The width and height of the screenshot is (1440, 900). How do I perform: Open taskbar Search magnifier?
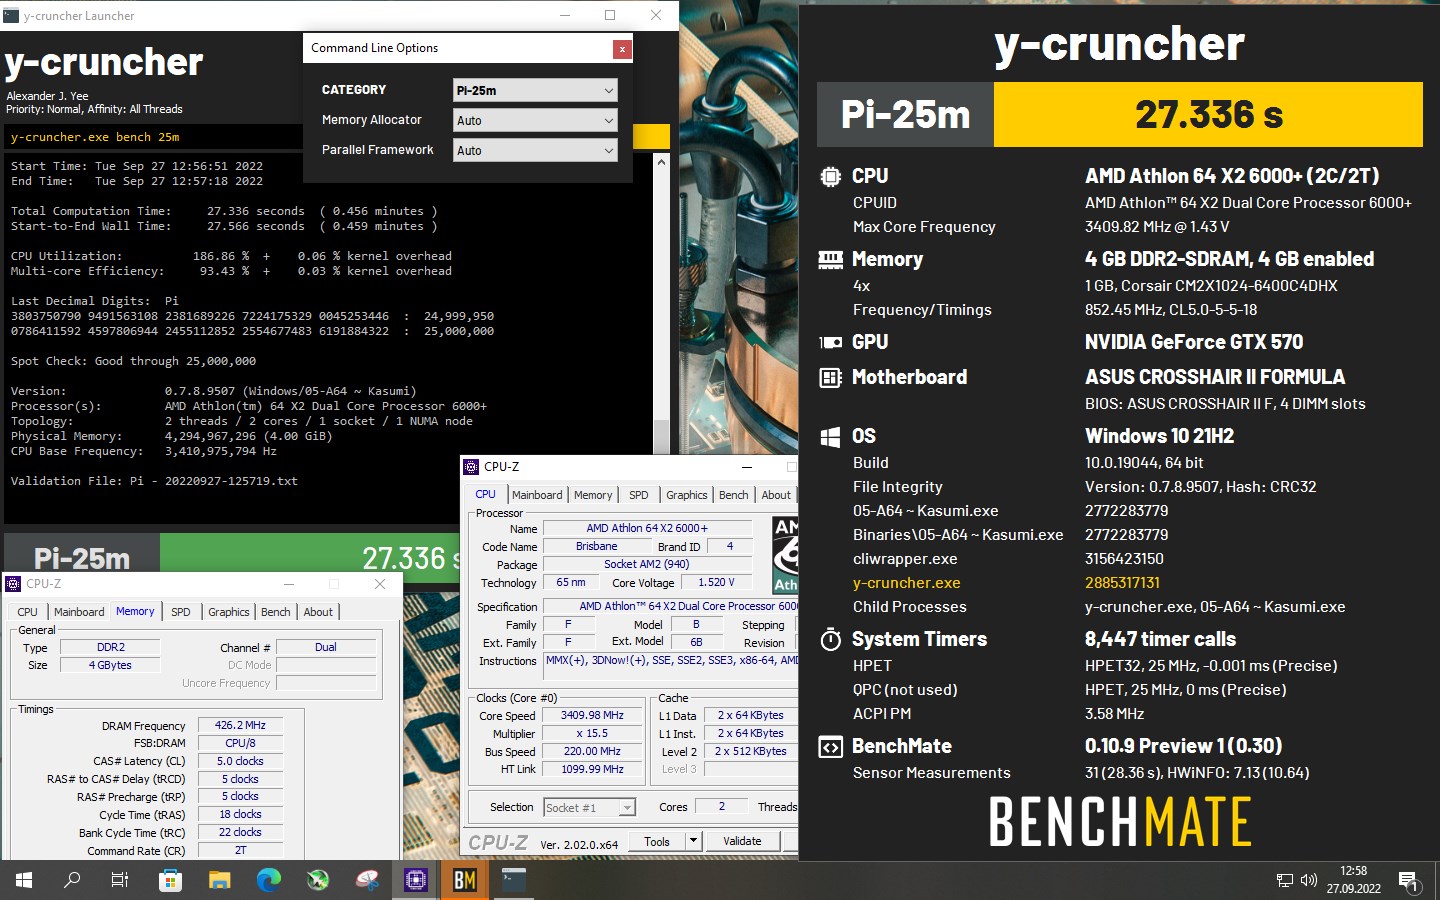[x=72, y=880]
